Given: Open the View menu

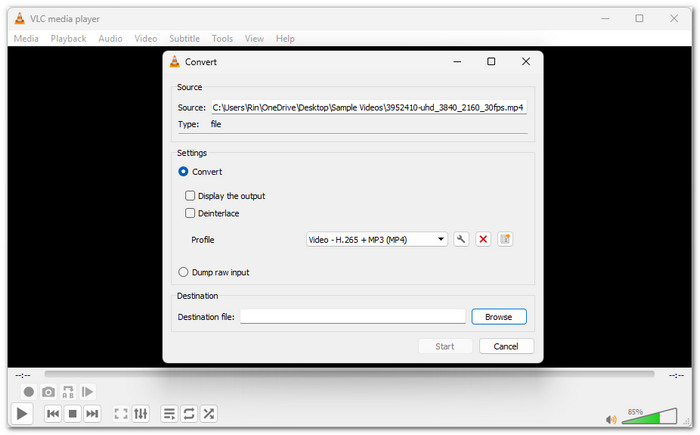Looking at the screenshot, I should click(x=254, y=38).
